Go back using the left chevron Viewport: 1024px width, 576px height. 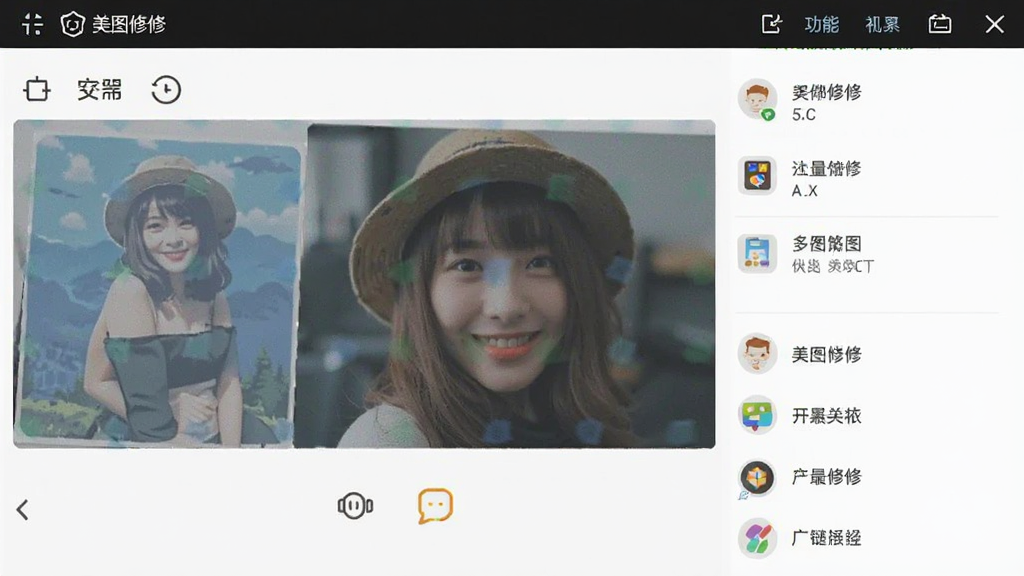click(x=23, y=509)
